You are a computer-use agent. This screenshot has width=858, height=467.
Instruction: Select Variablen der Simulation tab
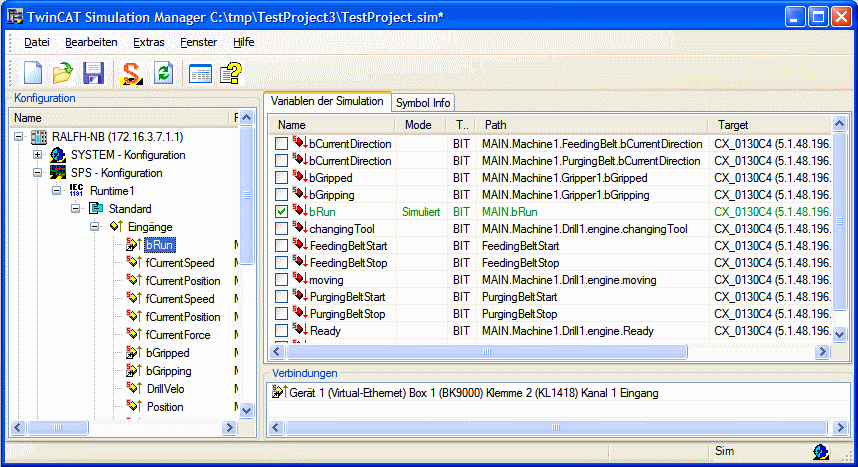[x=327, y=101]
